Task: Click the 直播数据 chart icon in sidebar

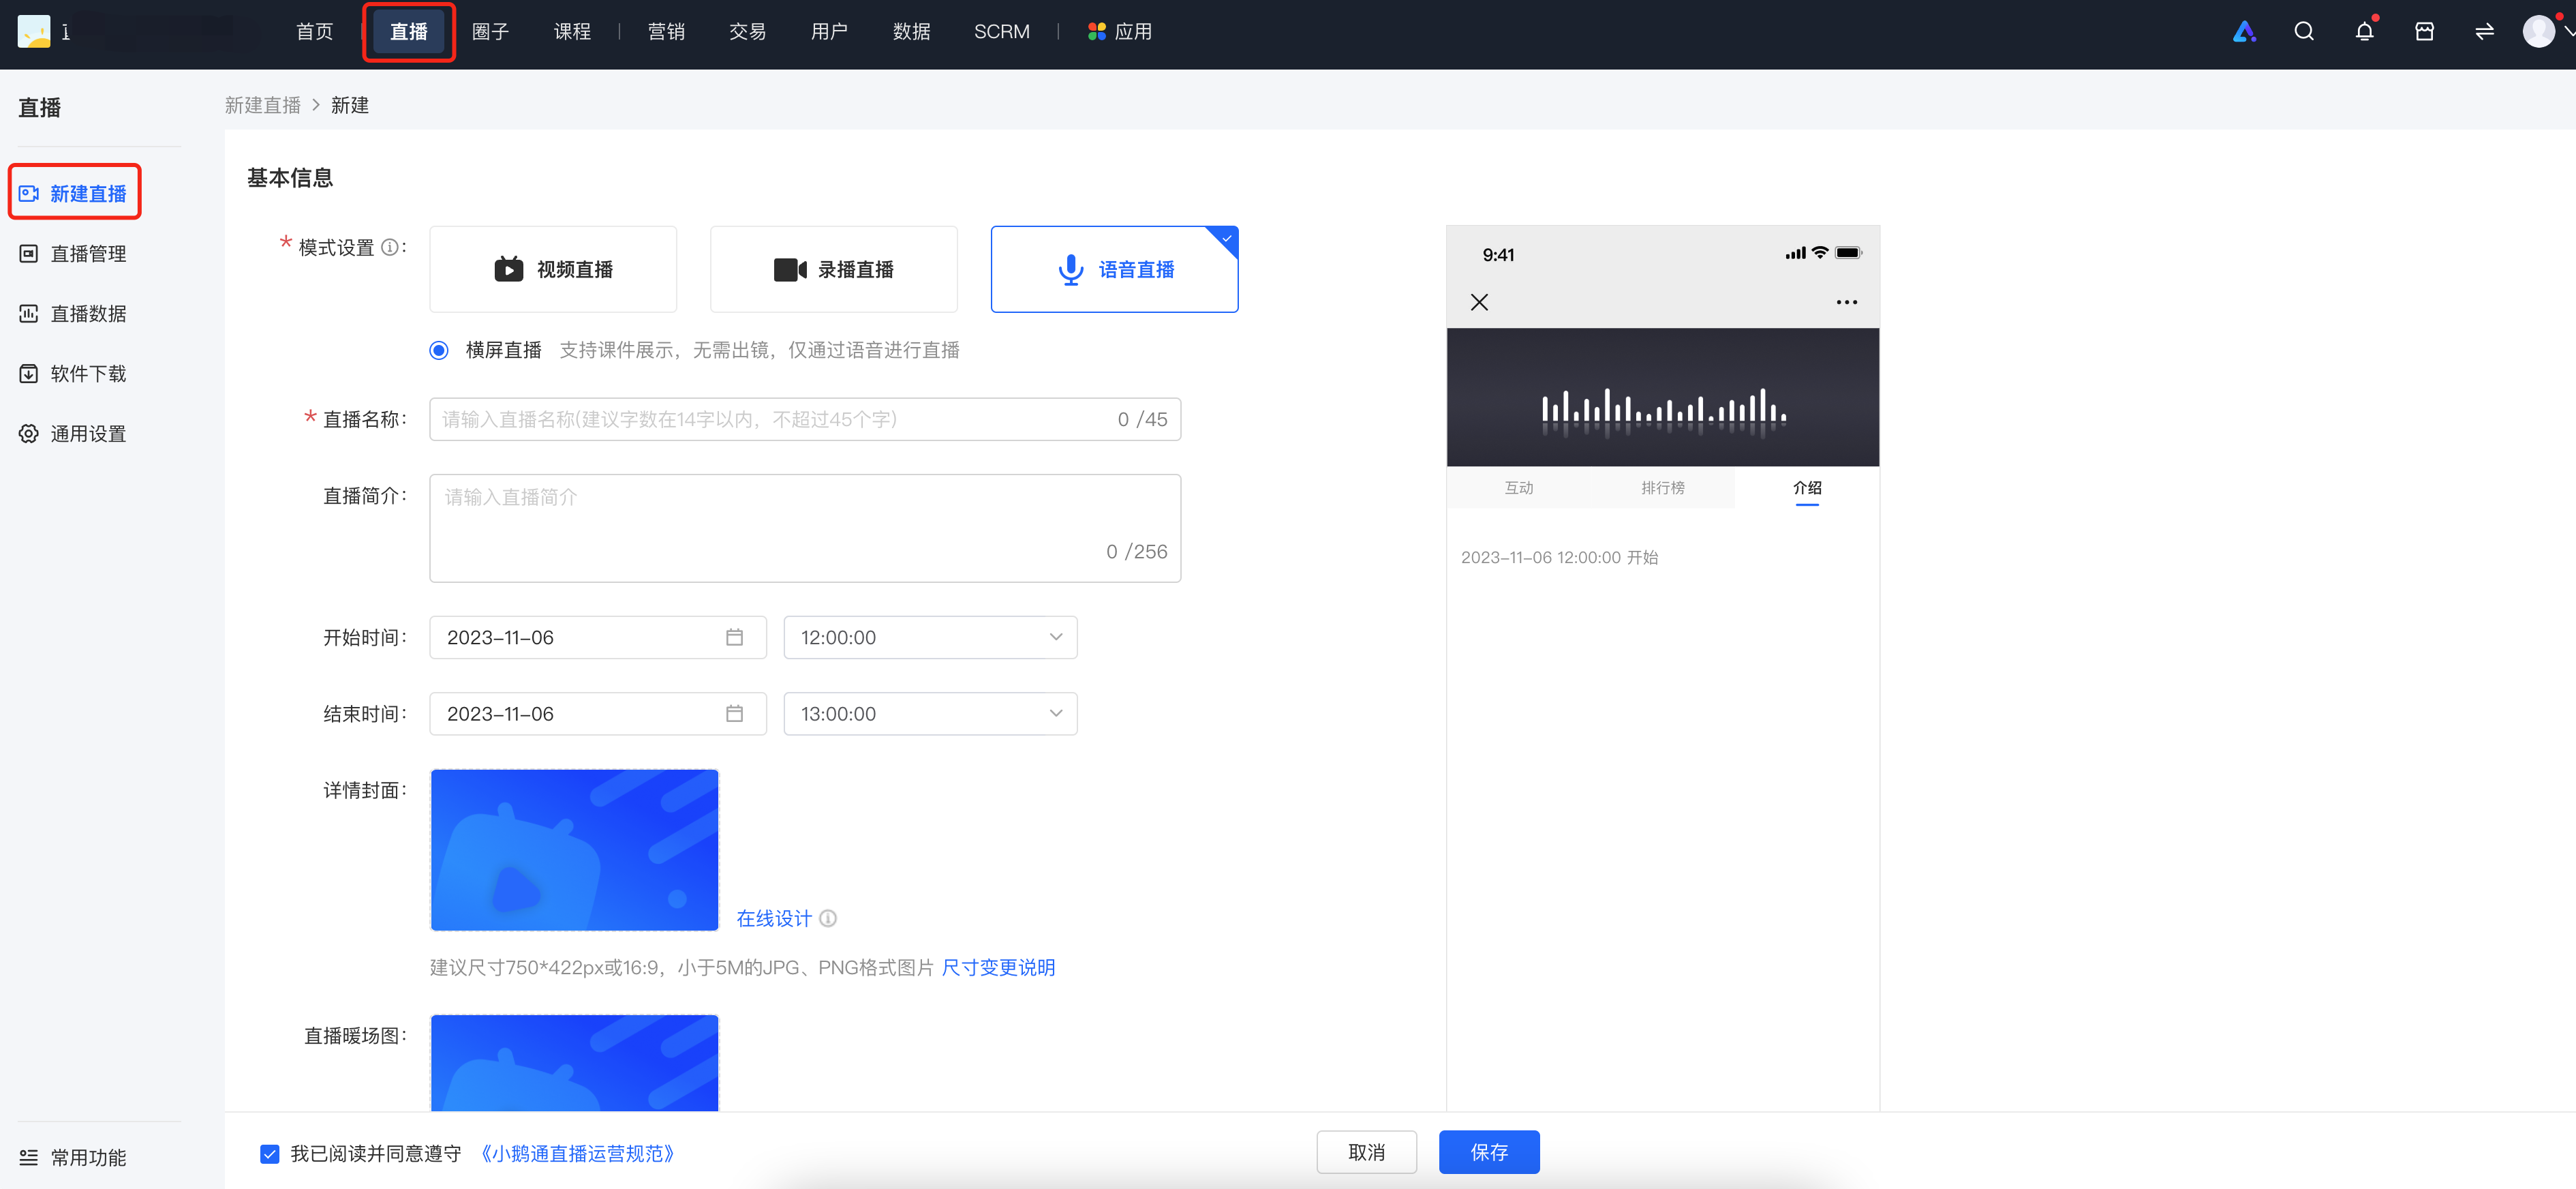Action: pyautogui.click(x=29, y=314)
